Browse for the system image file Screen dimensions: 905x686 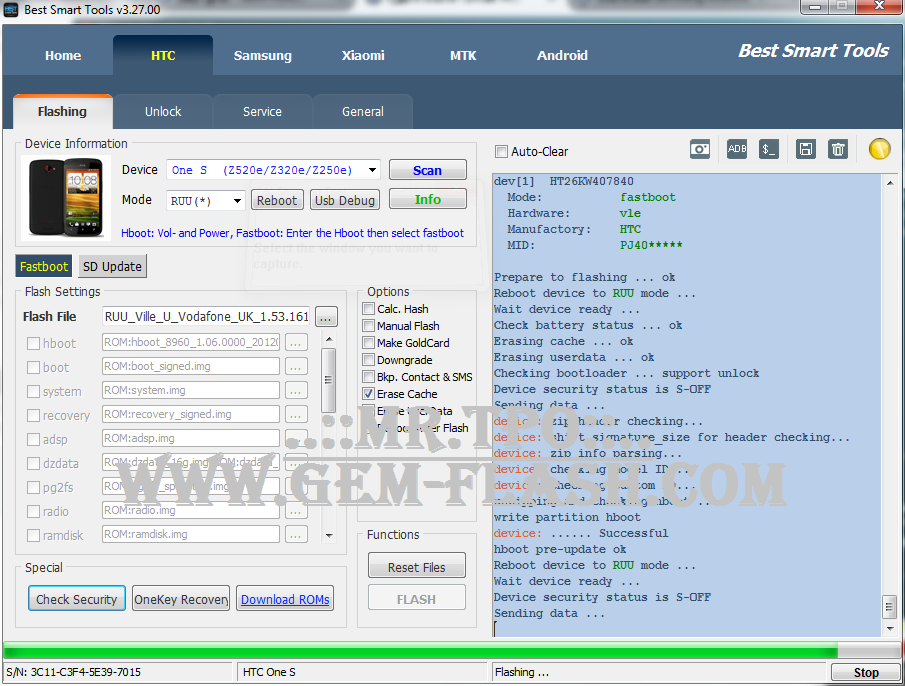[x=295, y=391]
